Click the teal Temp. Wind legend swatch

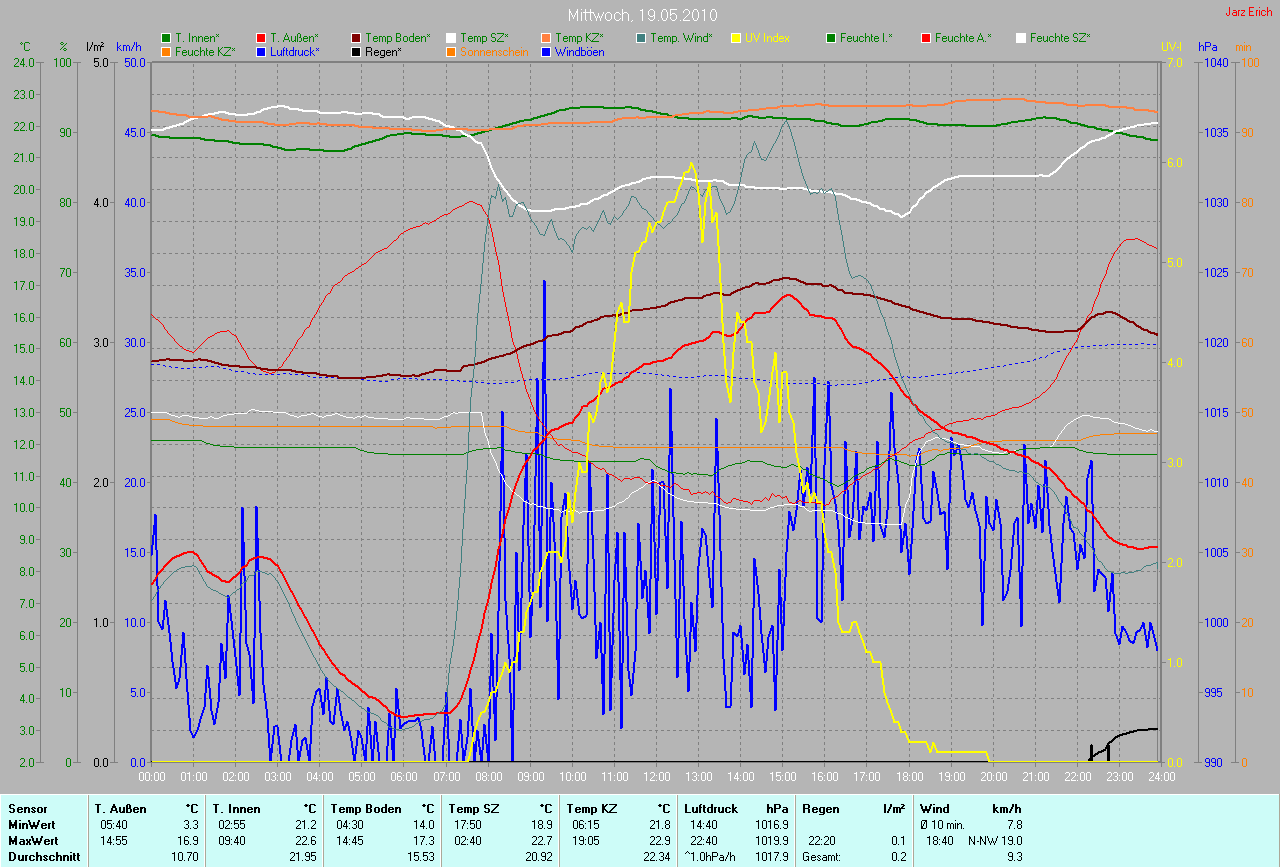(641, 38)
